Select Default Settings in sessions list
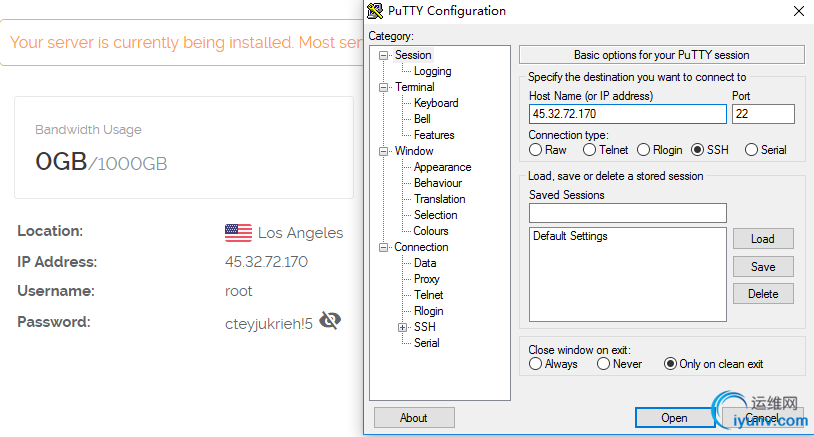Viewport: 814px width, 437px height. pos(570,236)
